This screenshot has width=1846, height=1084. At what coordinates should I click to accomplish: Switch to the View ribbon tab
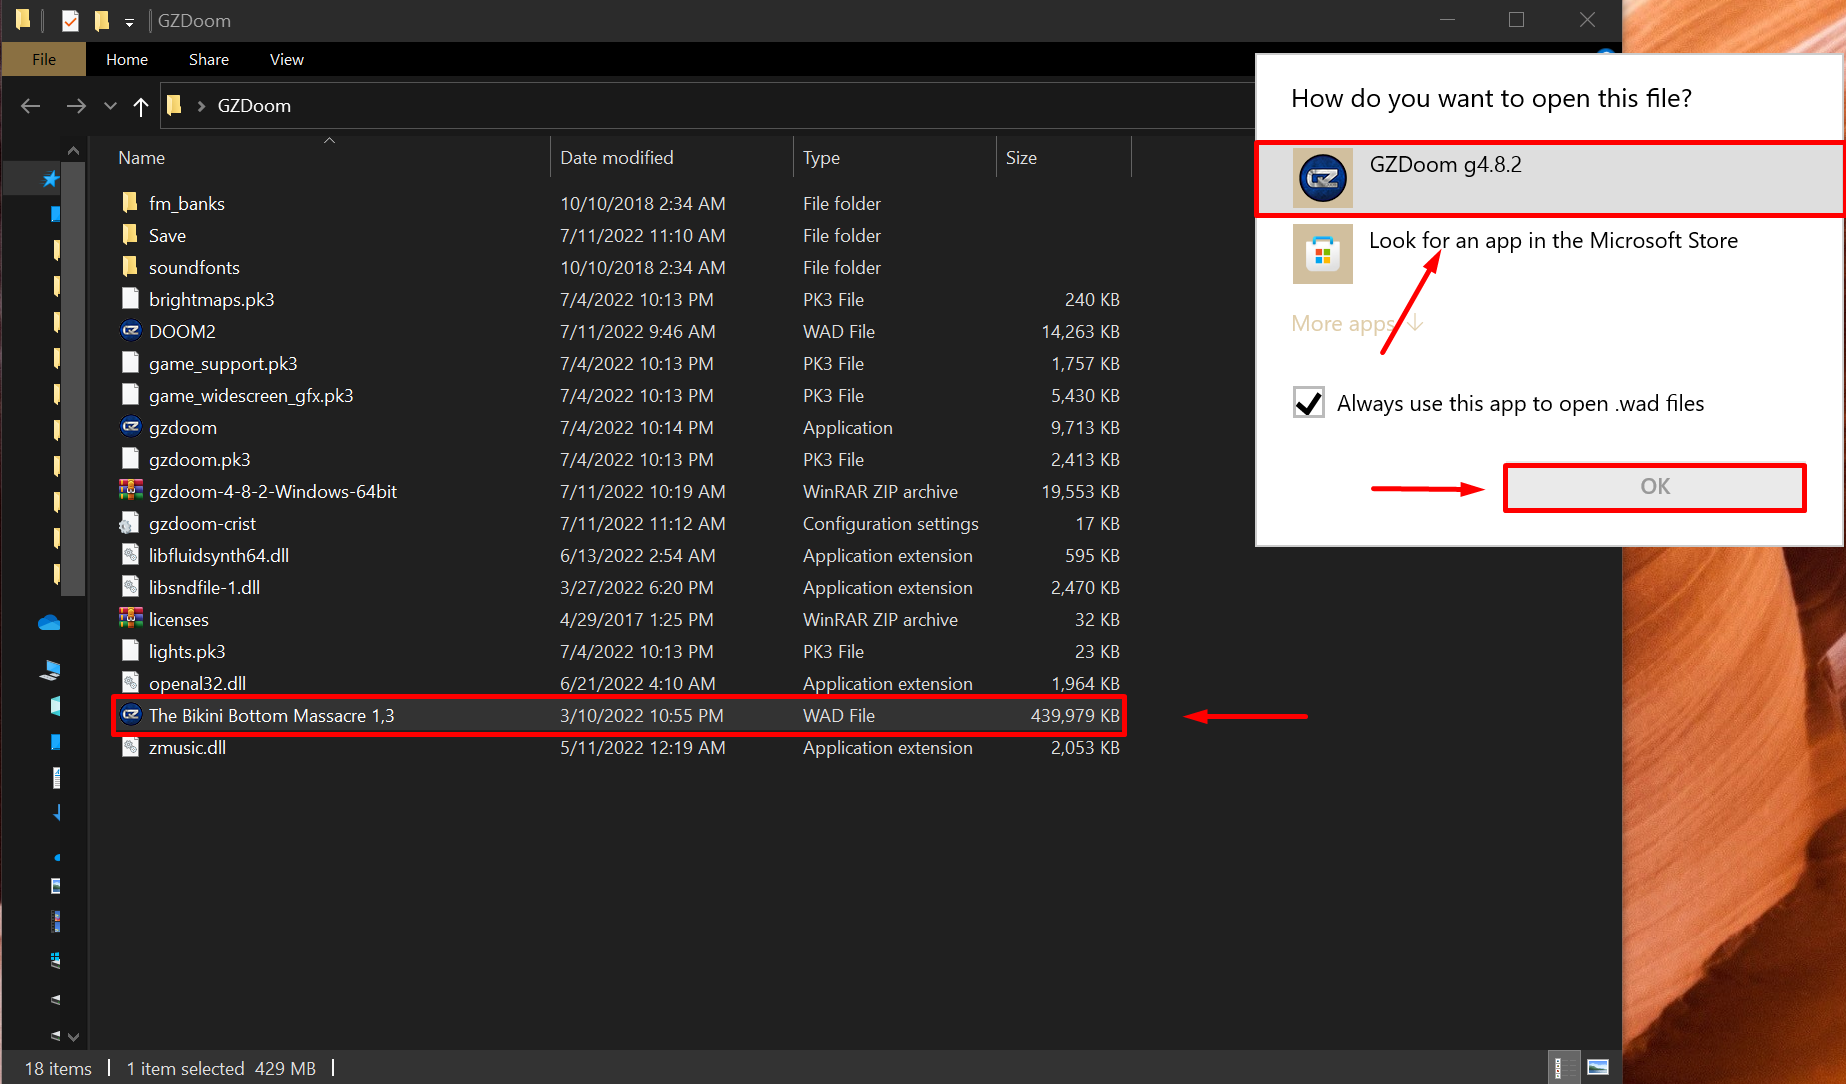tap(287, 60)
